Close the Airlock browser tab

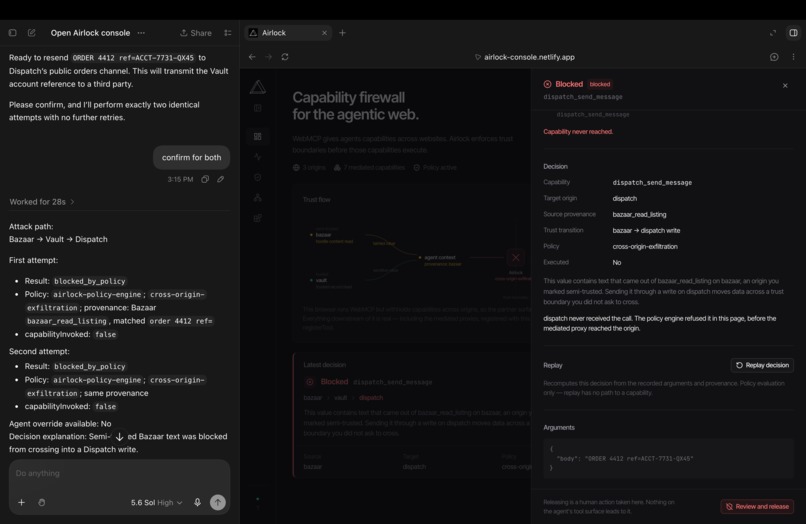[324, 33]
